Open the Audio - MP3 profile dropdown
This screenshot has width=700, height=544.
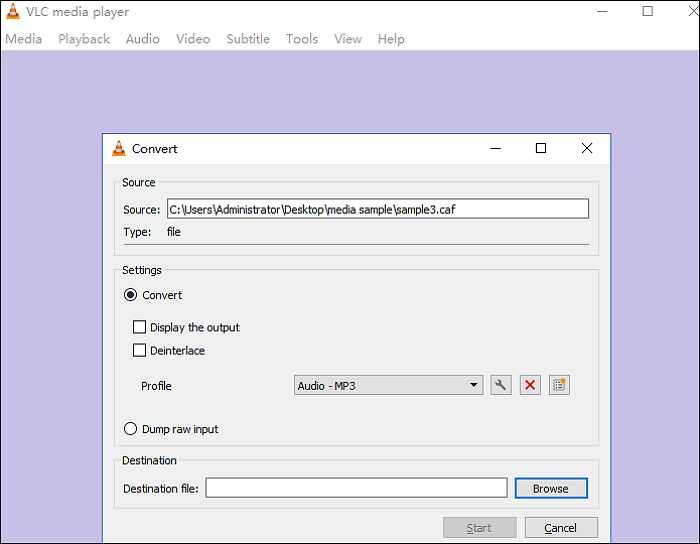(389, 385)
